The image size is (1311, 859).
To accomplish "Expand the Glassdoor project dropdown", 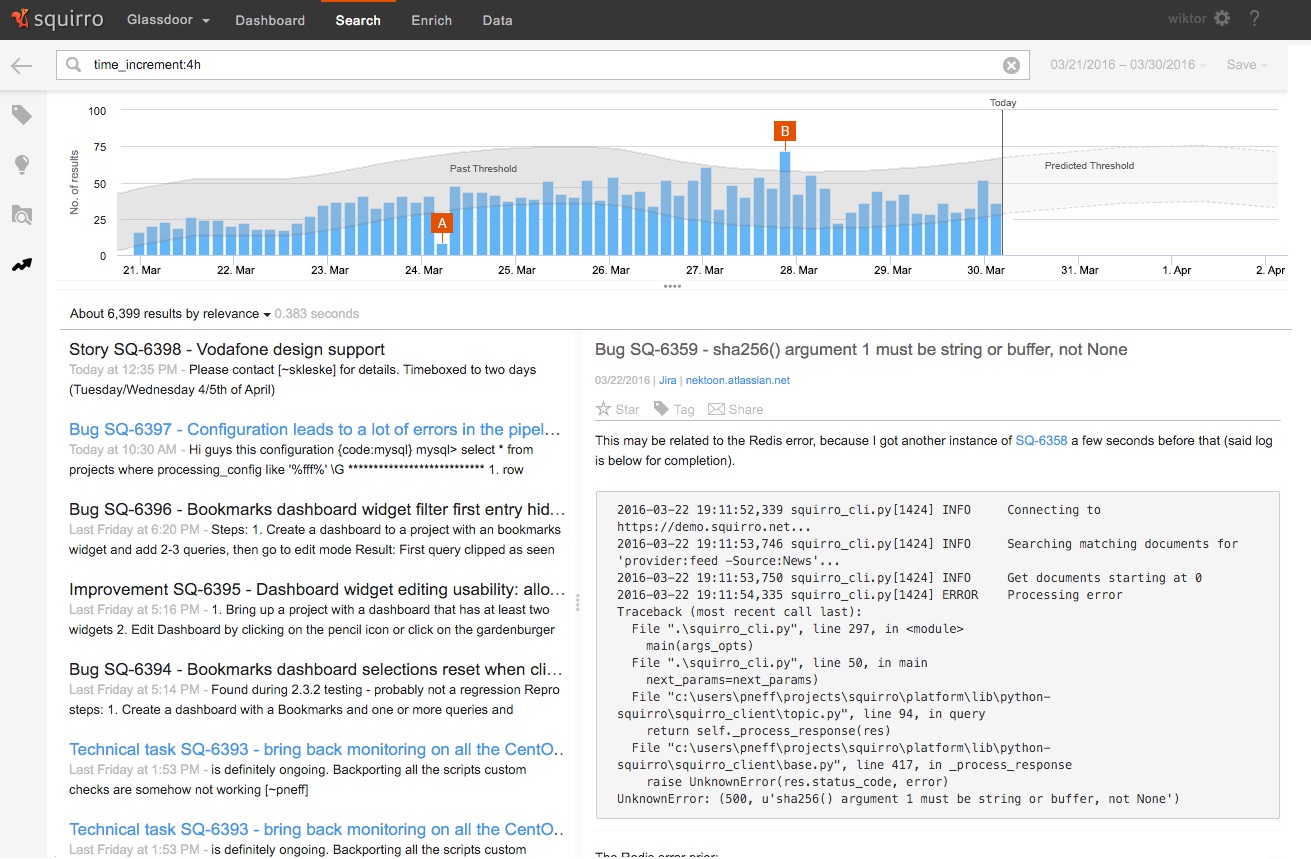I will [168, 20].
